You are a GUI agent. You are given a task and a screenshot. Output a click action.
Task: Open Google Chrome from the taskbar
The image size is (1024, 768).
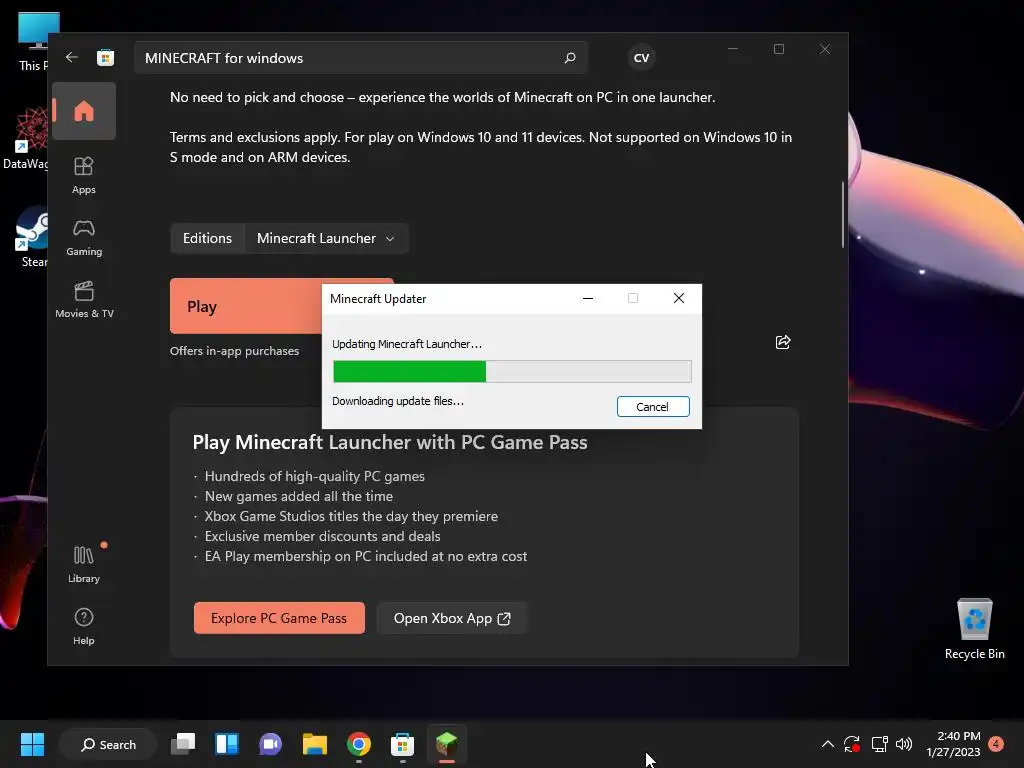[359, 744]
